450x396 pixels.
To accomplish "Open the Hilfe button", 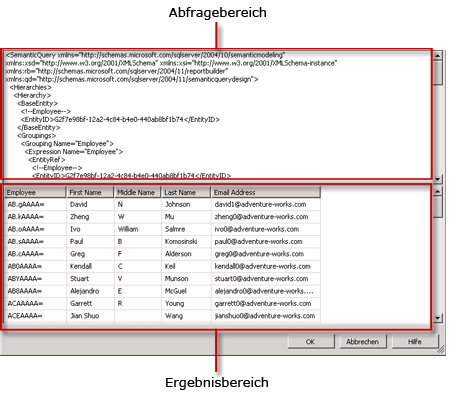I will tap(415, 342).
